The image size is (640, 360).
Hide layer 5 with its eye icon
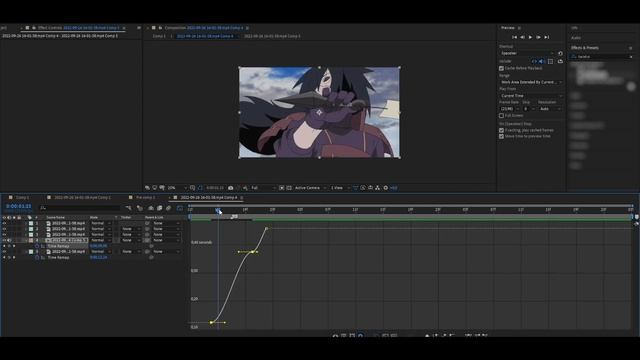(4, 252)
